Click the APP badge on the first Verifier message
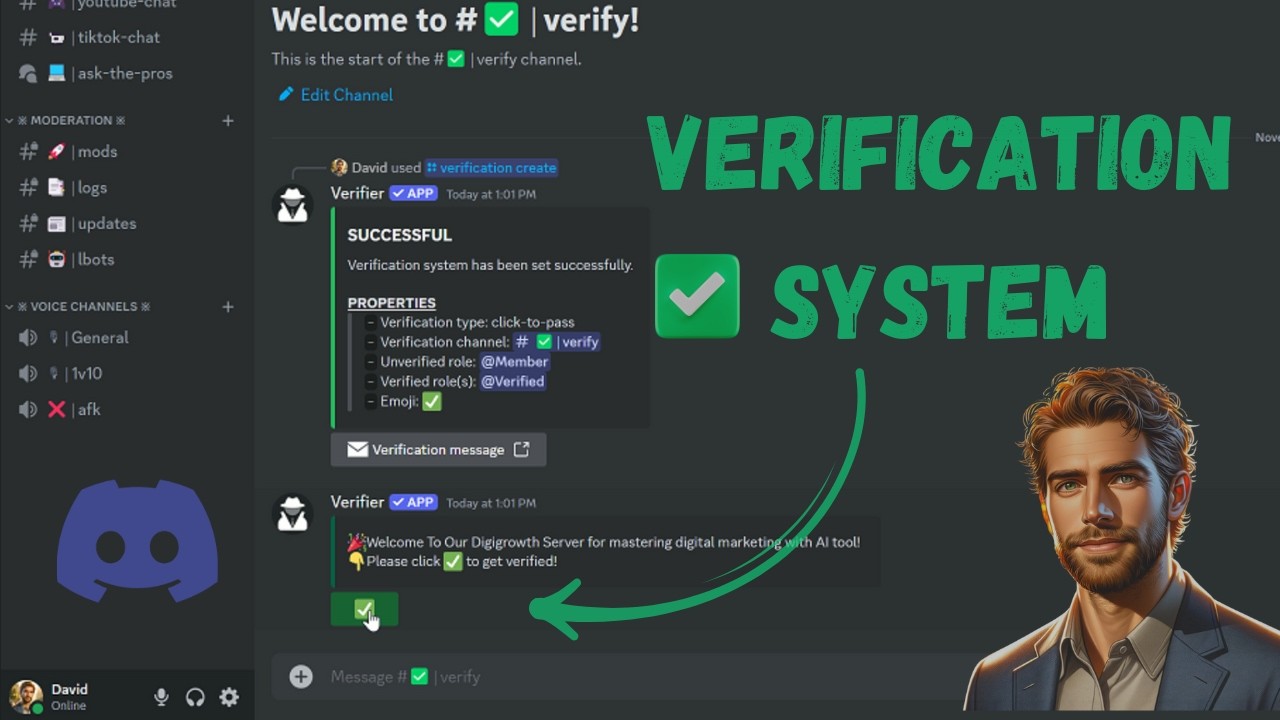Viewport: 1280px width, 720px height. [413, 193]
